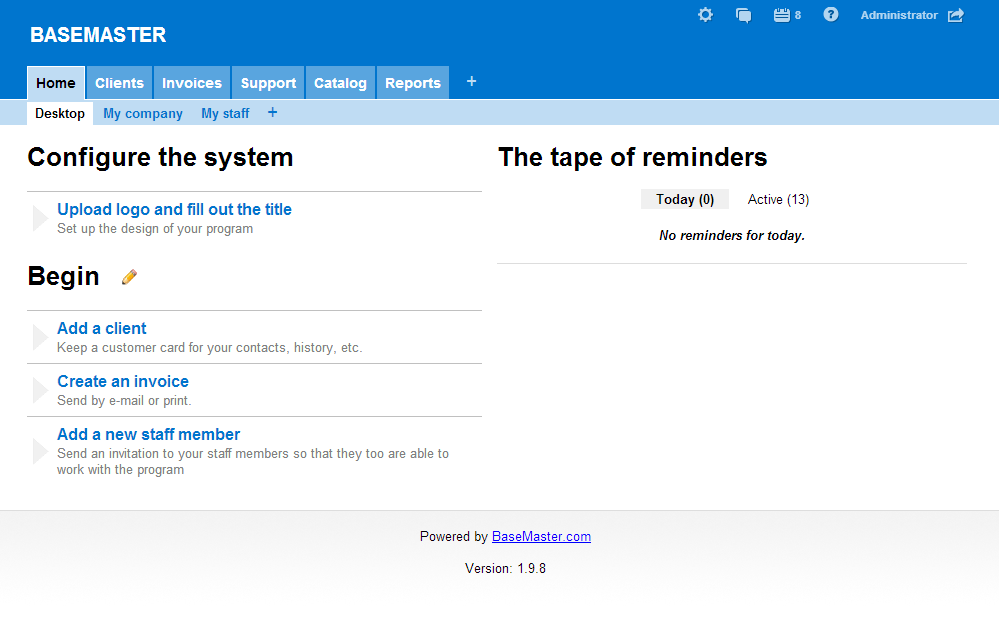Screen dimensions: 999x633
Task: Open the Catalog tab
Action: coord(340,83)
